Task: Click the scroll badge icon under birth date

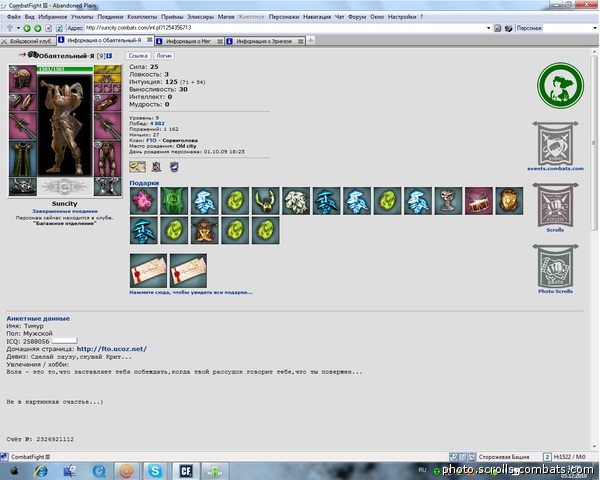Action: point(137,167)
